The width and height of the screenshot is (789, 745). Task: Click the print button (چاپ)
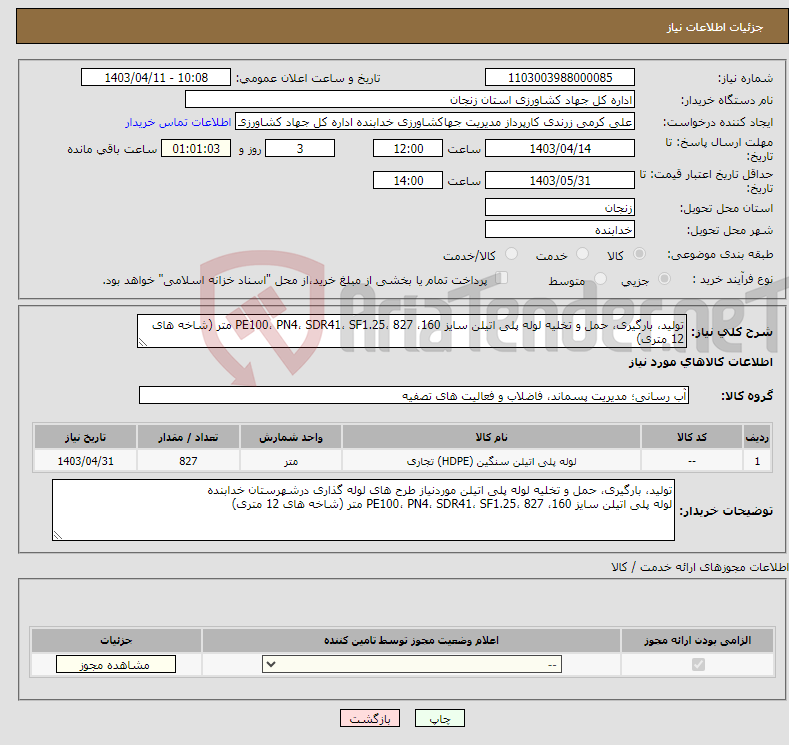coord(439,718)
